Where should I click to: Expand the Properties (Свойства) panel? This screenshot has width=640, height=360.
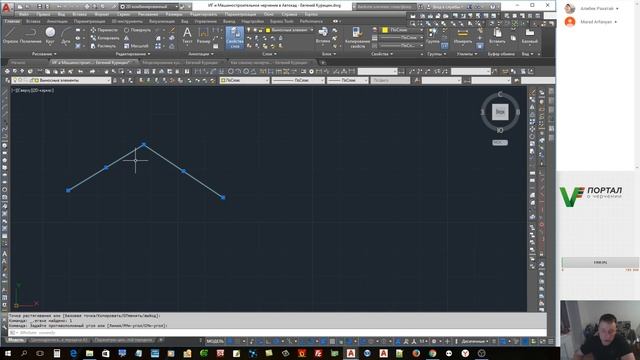click(x=382, y=54)
